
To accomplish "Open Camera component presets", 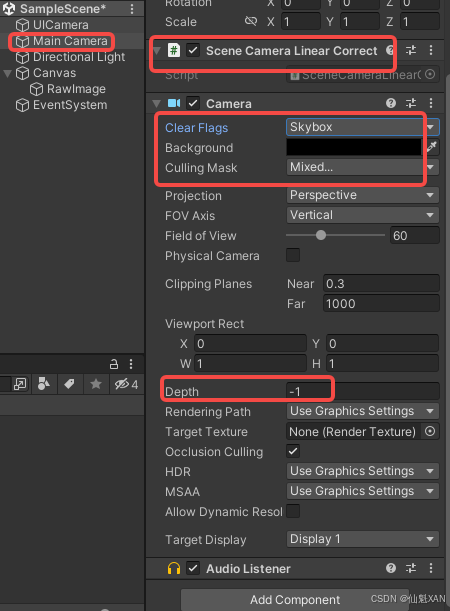I will pyautogui.click(x=411, y=103).
